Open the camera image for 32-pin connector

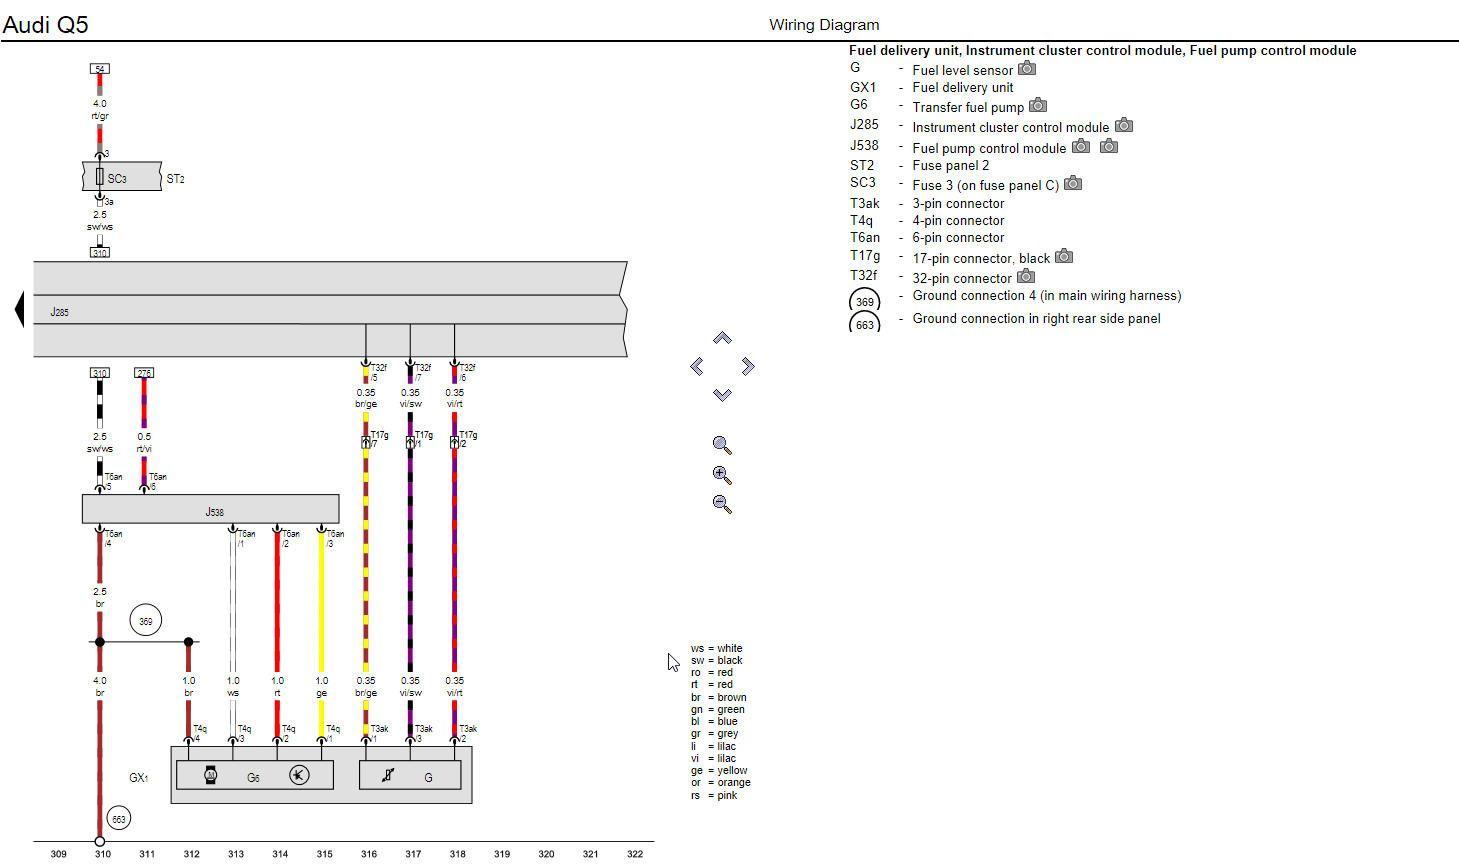(x=1026, y=276)
